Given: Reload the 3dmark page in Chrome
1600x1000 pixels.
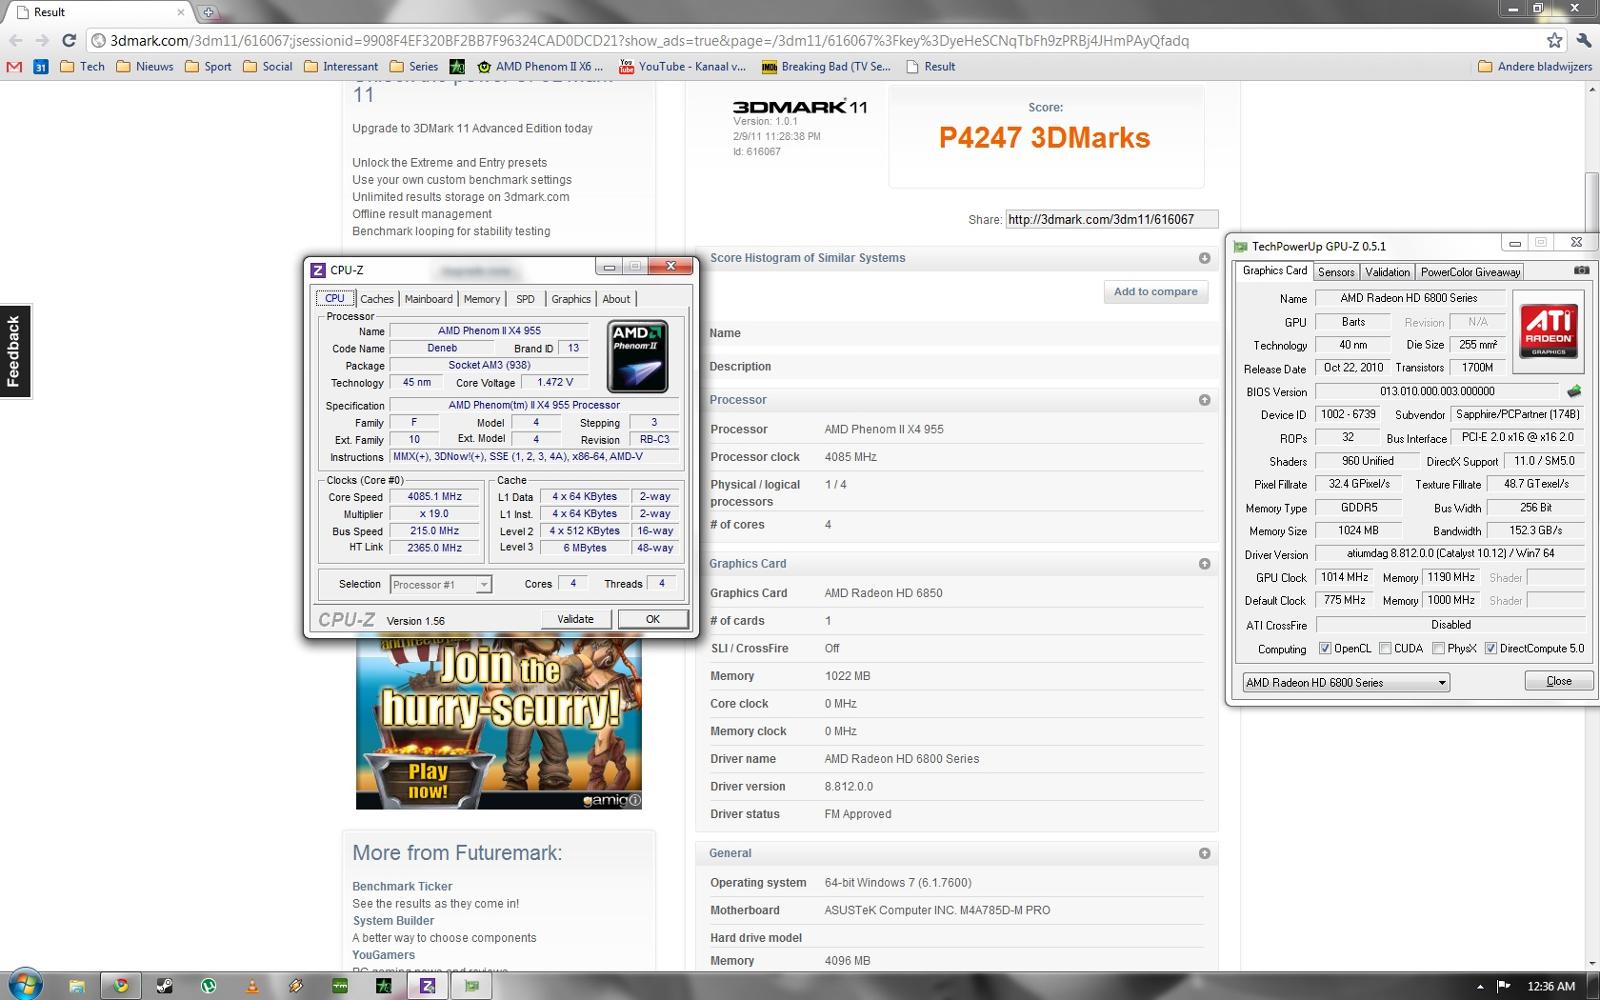Looking at the screenshot, I should 69,40.
